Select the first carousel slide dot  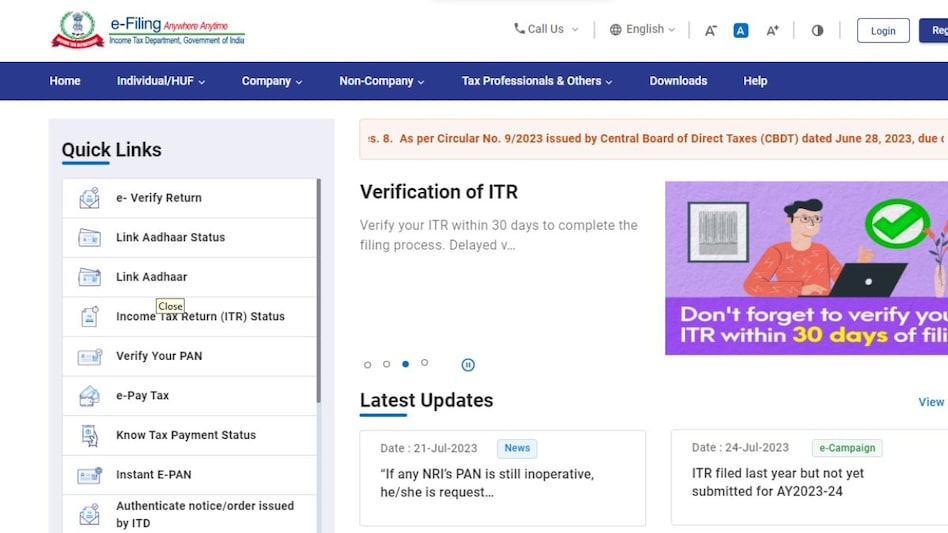[368, 365]
